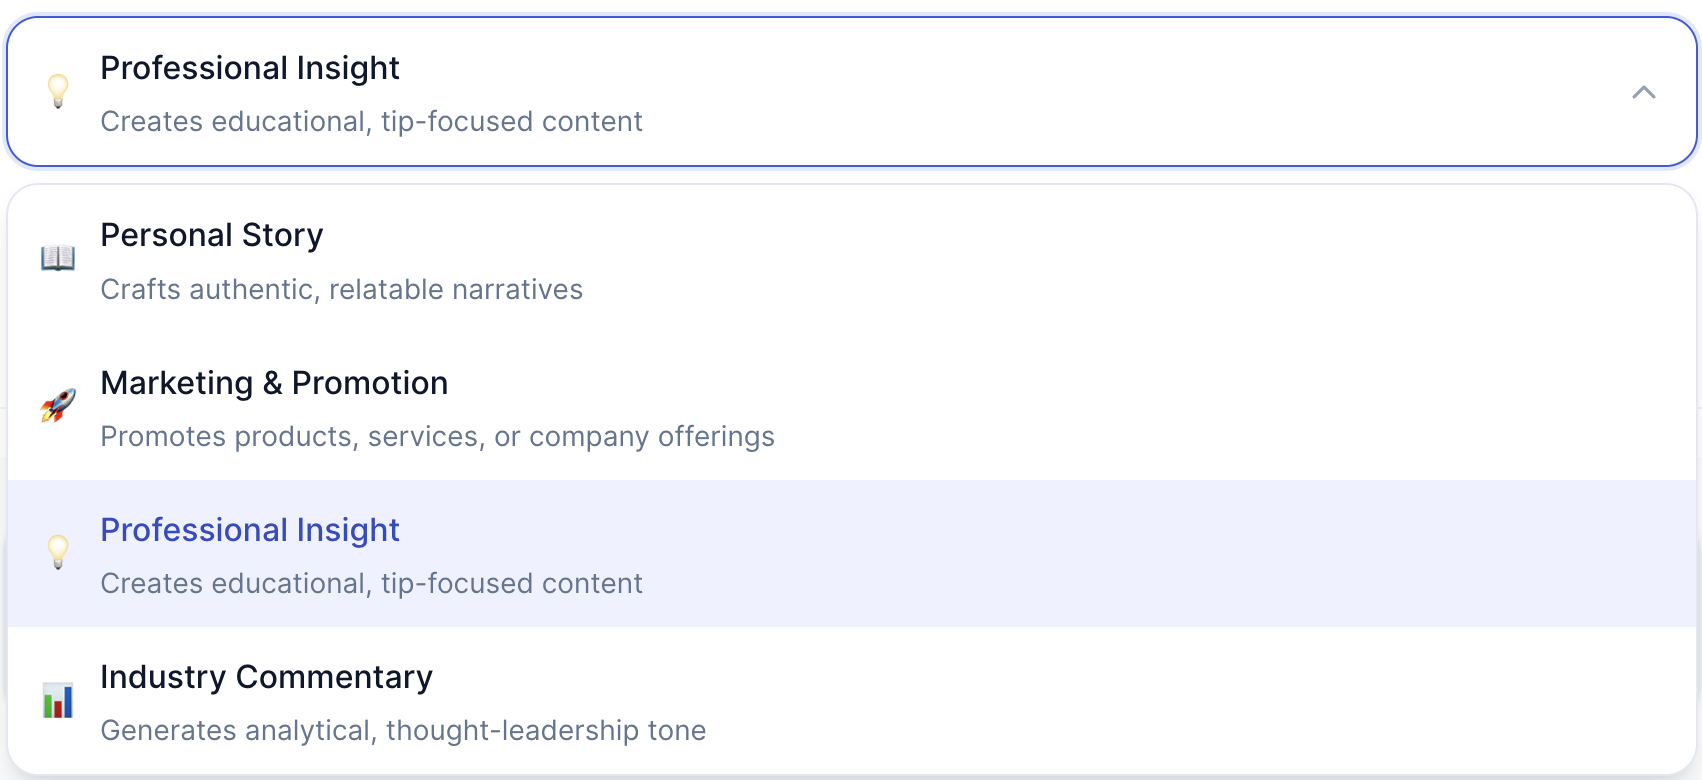Click the lightbulb icon in the selected dropdown header
The image size is (1702, 780).
coord(58,91)
